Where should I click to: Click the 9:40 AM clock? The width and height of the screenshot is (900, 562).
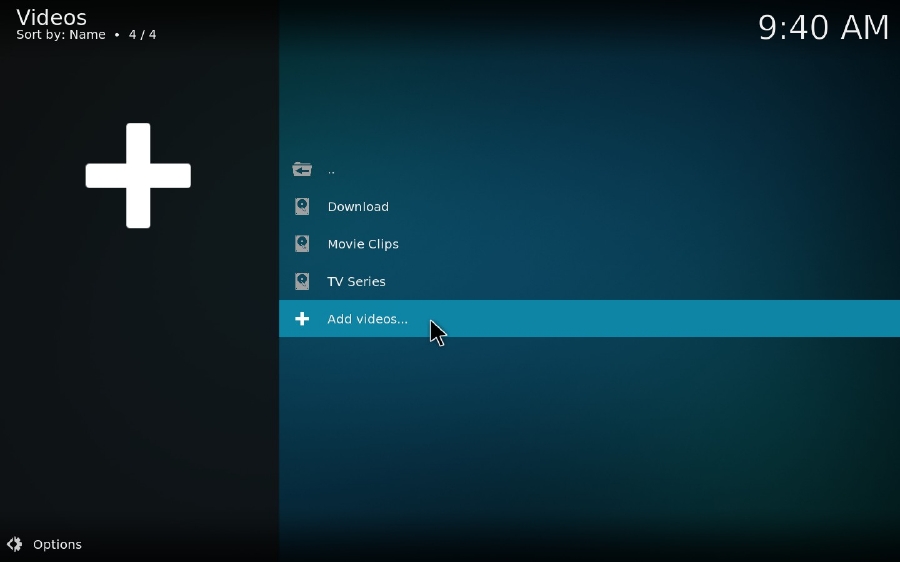823,27
